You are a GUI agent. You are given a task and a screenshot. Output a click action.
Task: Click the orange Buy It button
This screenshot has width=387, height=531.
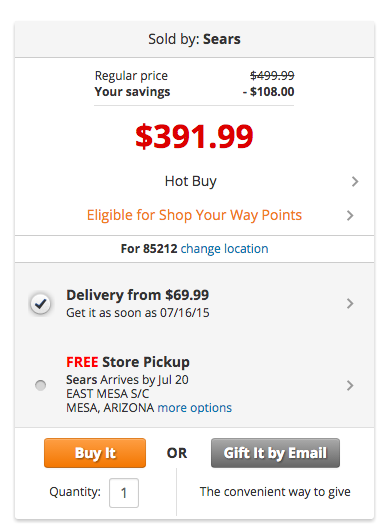(x=95, y=453)
